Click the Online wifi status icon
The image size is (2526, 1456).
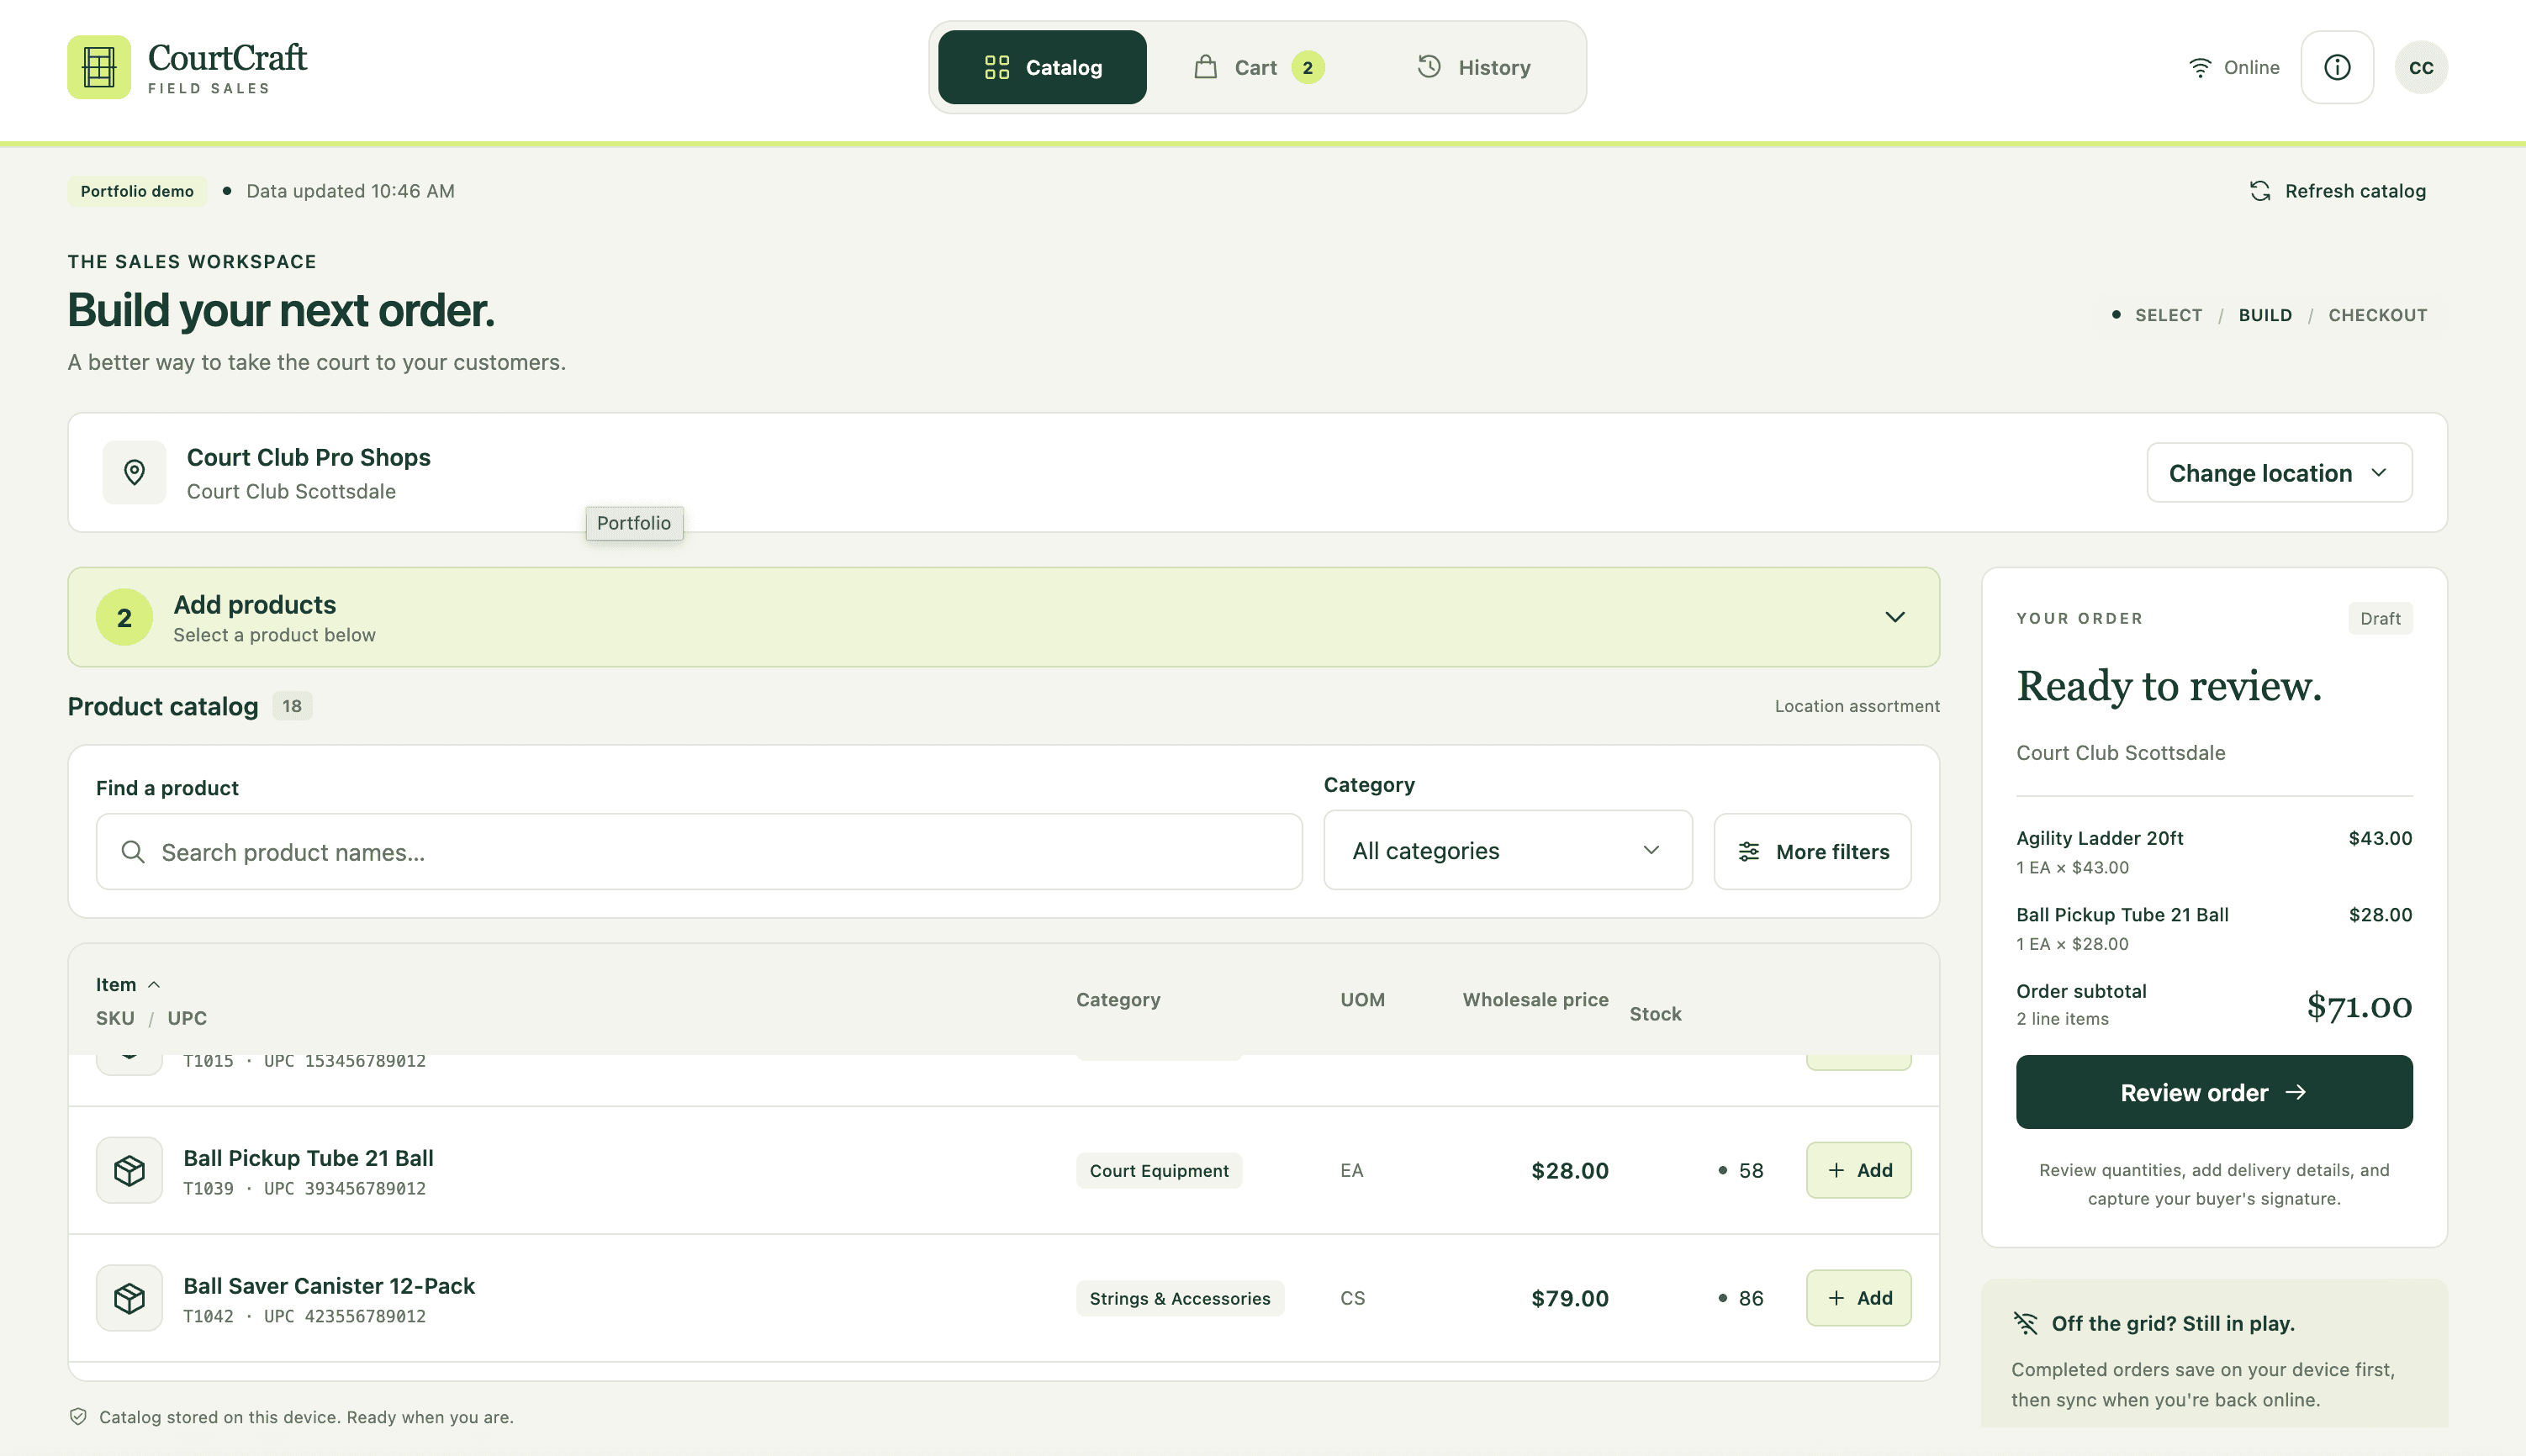coord(2199,67)
